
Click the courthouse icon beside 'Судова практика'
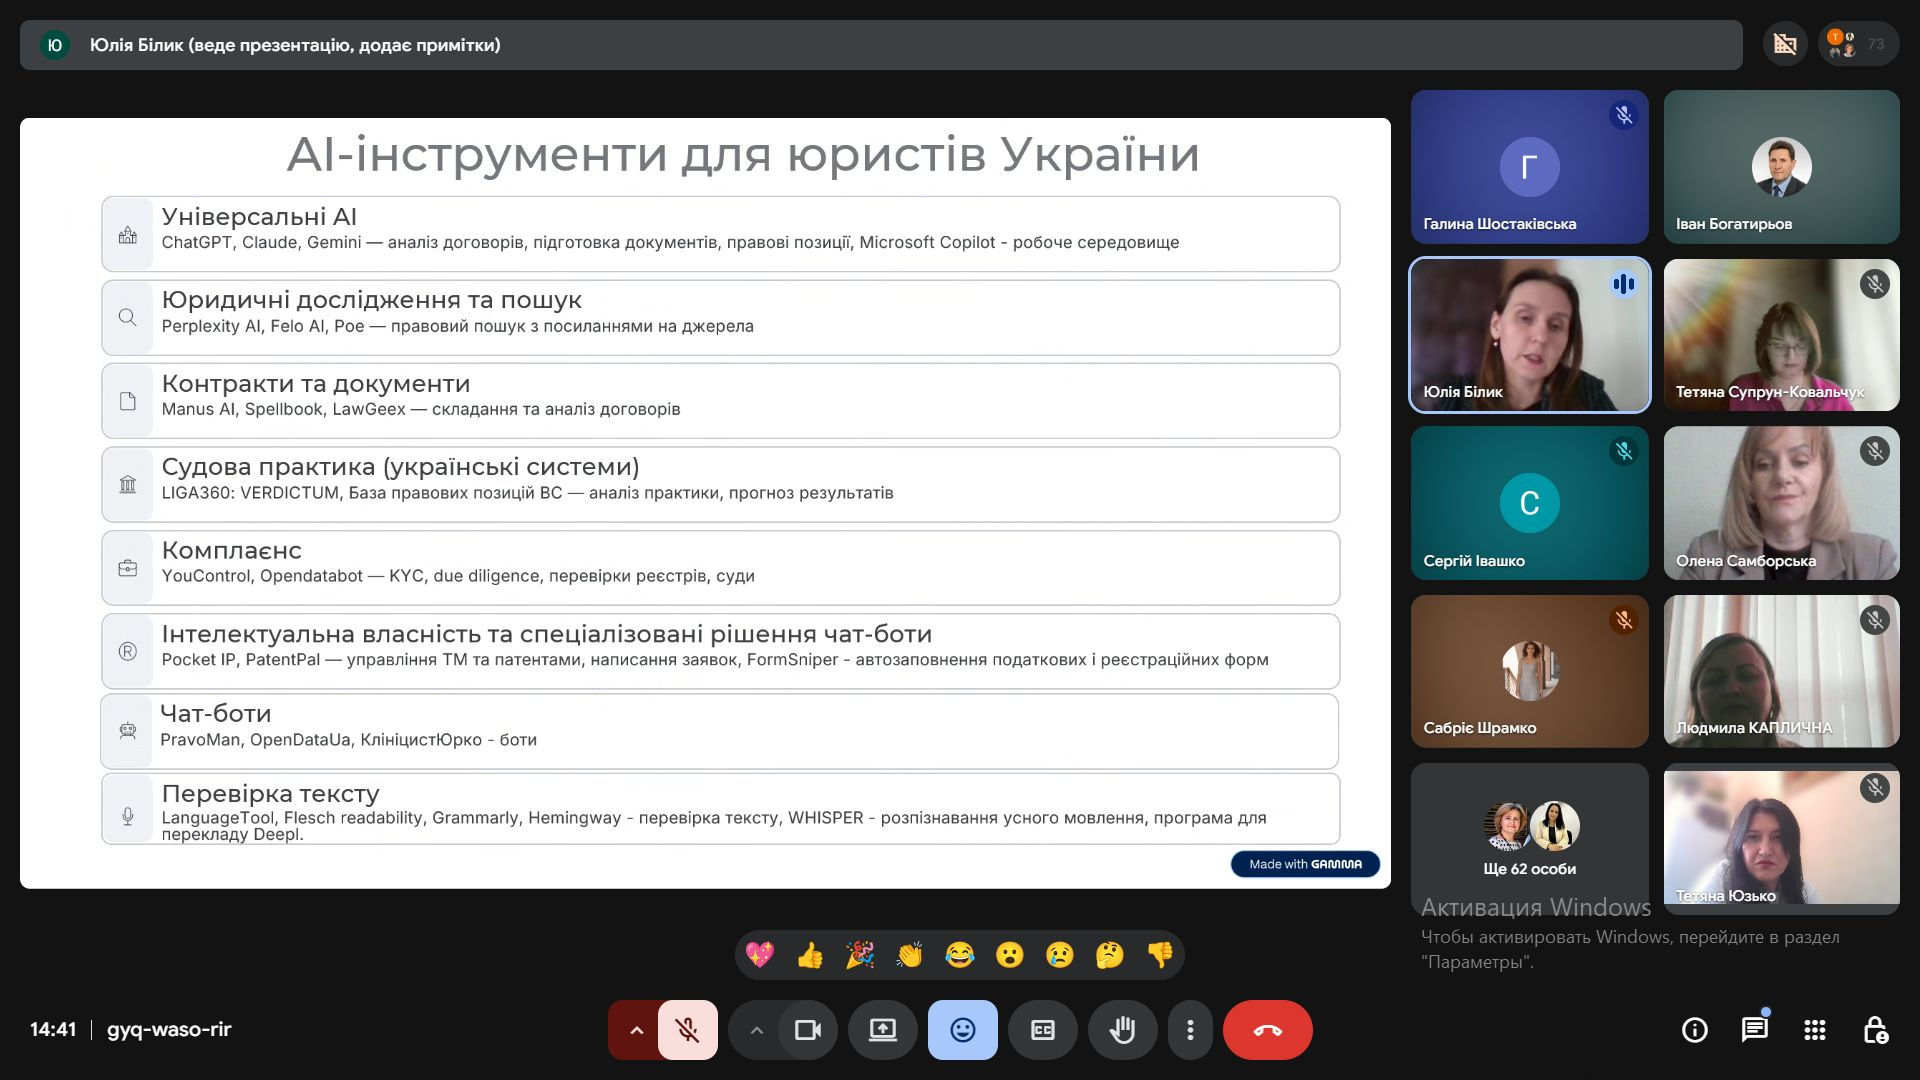(x=127, y=484)
